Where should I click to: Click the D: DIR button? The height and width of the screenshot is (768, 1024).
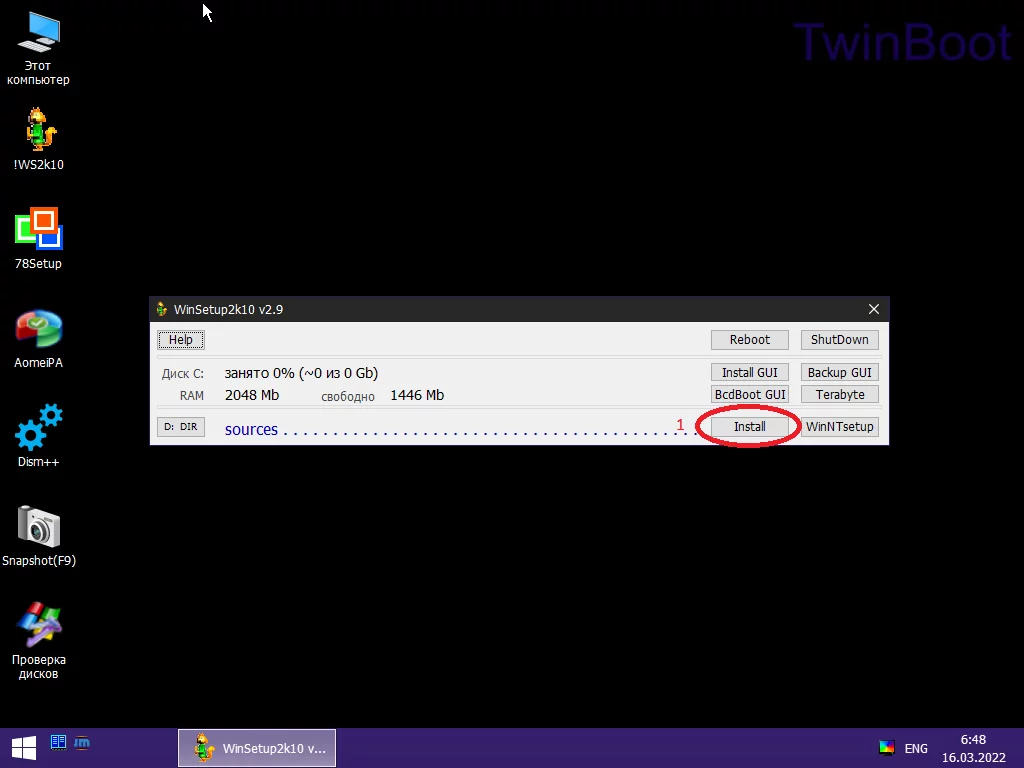(181, 426)
